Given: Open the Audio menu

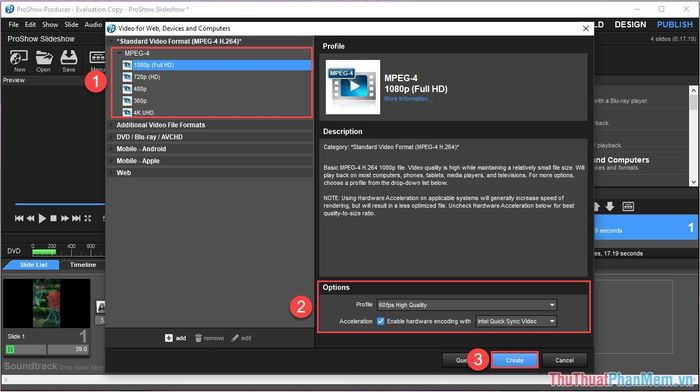Looking at the screenshot, I should point(93,25).
